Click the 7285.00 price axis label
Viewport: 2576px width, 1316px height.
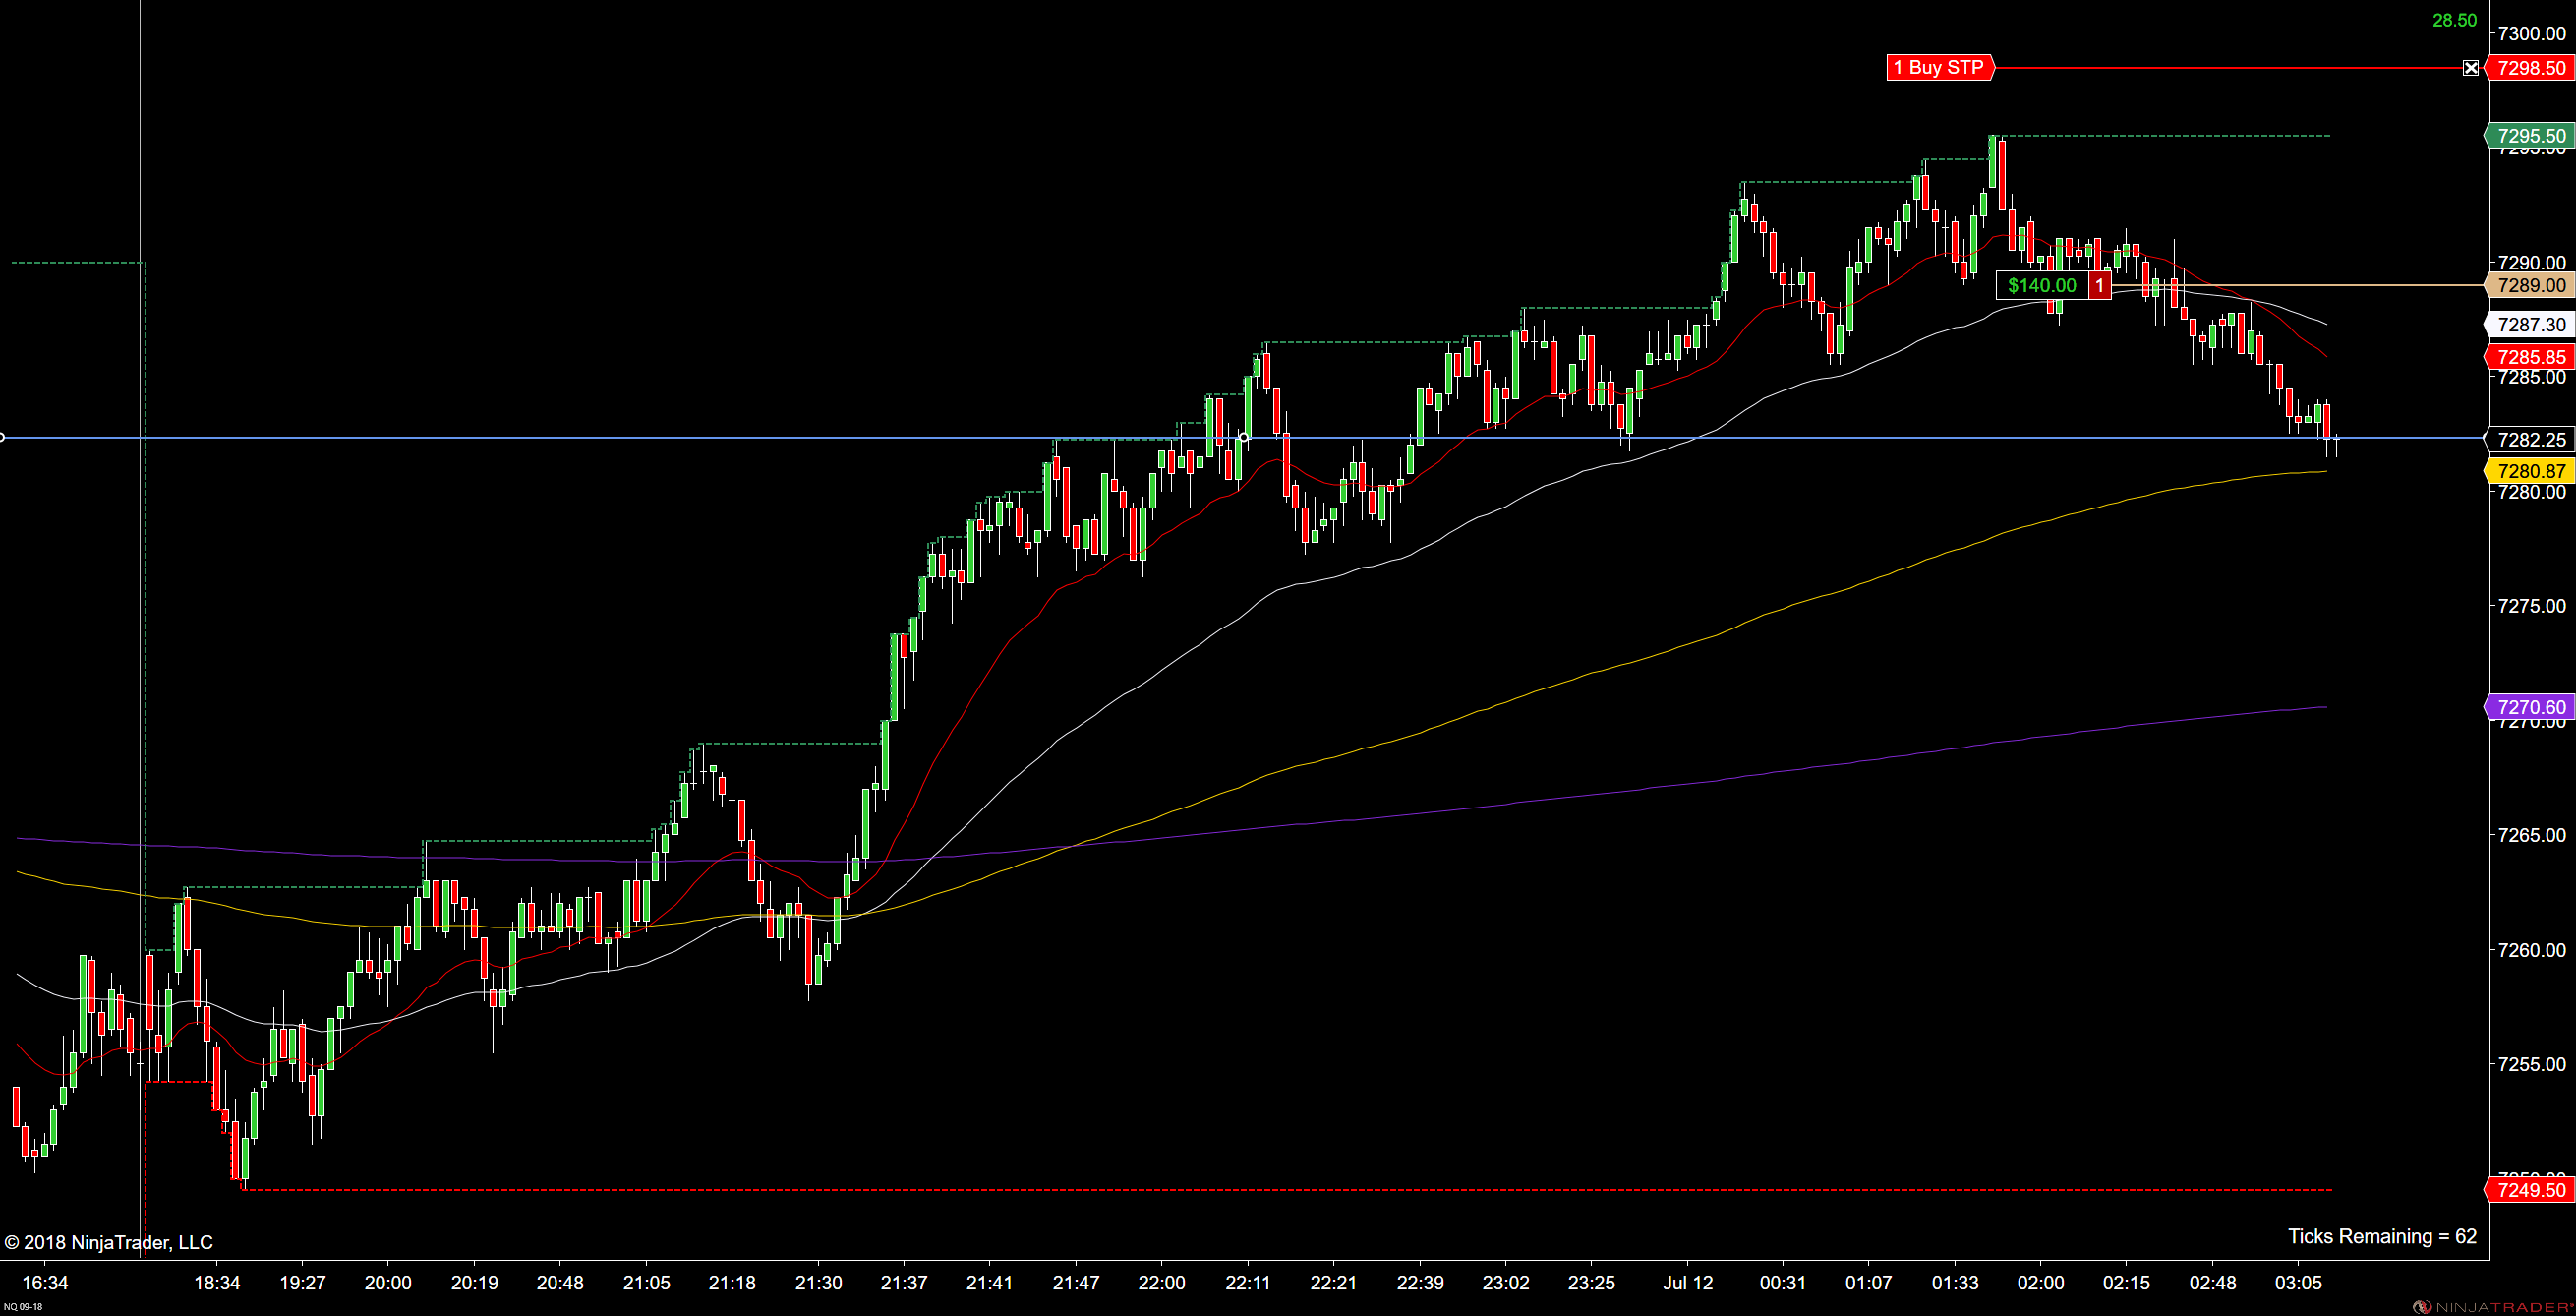click(x=2532, y=377)
